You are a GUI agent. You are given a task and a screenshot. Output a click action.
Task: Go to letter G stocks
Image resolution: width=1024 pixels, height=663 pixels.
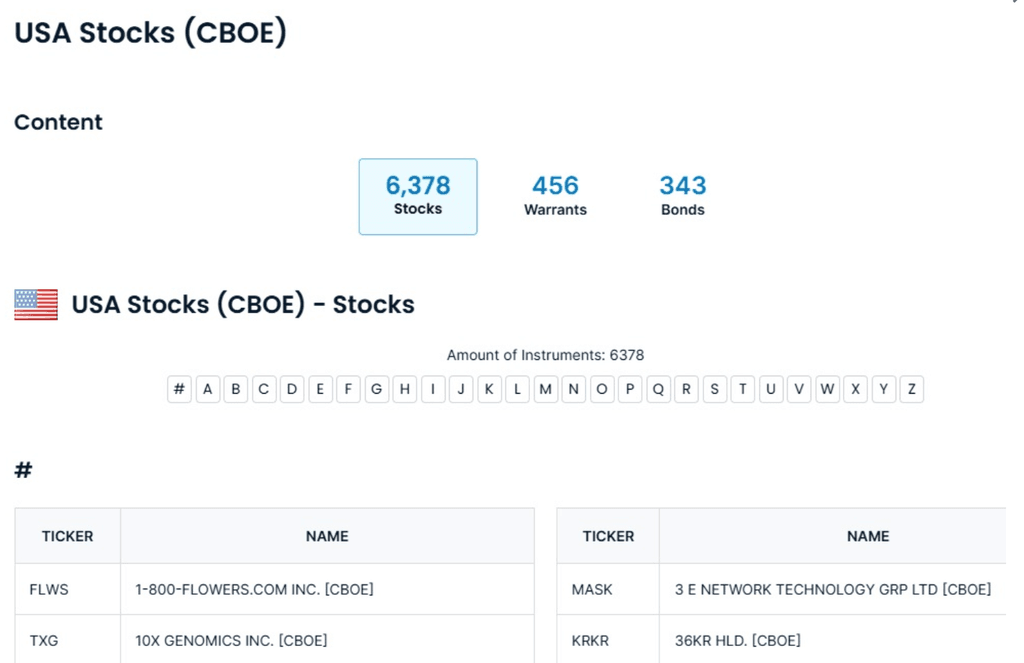377,389
